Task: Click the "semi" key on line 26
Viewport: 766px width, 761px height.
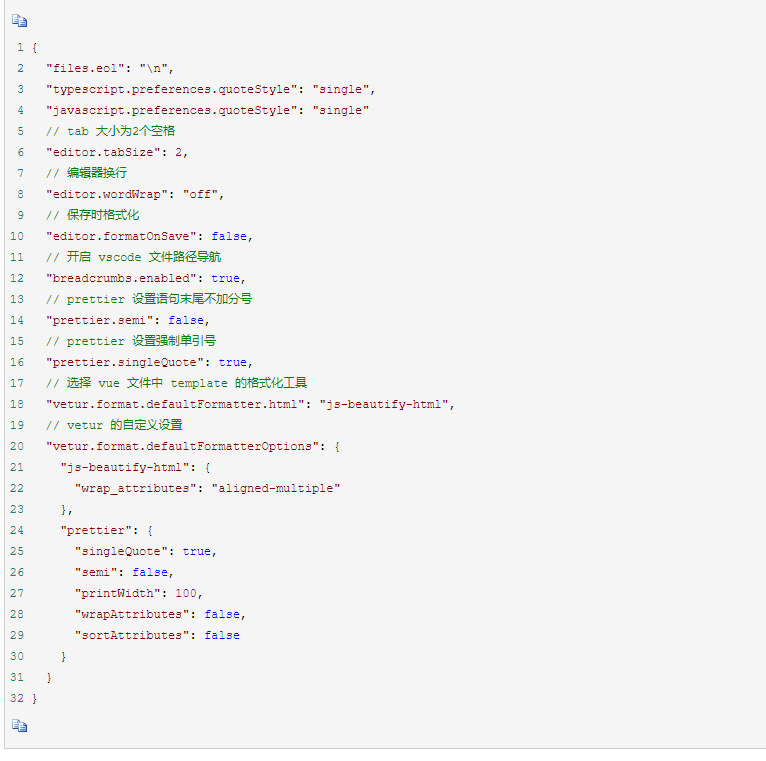Action: [x=96, y=572]
